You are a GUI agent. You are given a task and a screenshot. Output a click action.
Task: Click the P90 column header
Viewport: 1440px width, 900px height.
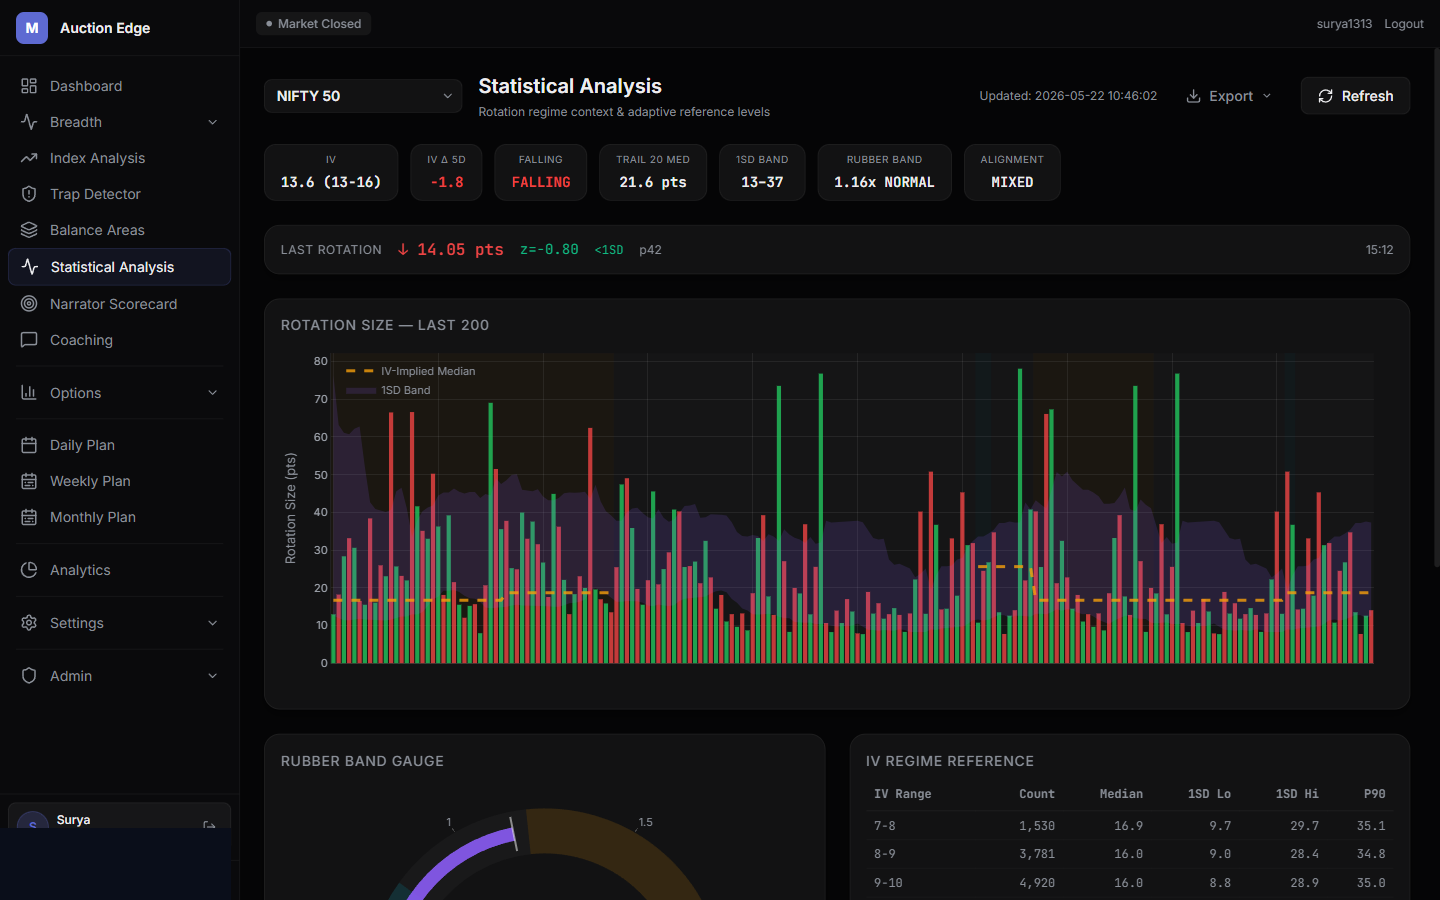[x=1374, y=794]
